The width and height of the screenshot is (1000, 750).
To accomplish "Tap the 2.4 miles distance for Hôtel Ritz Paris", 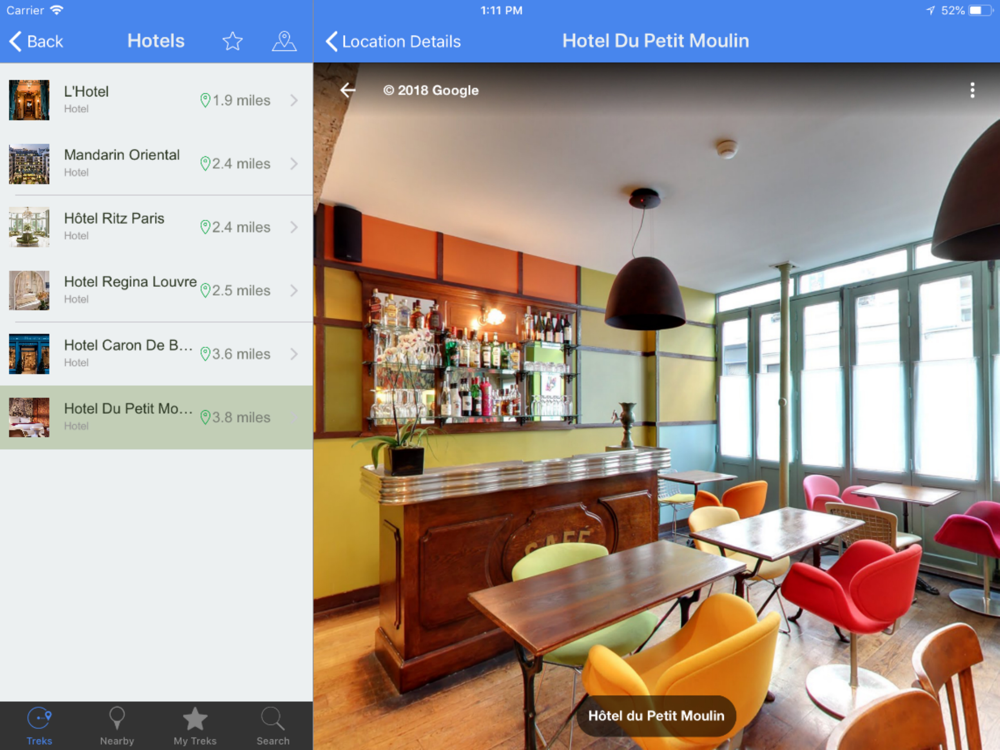I will [241, 227].
